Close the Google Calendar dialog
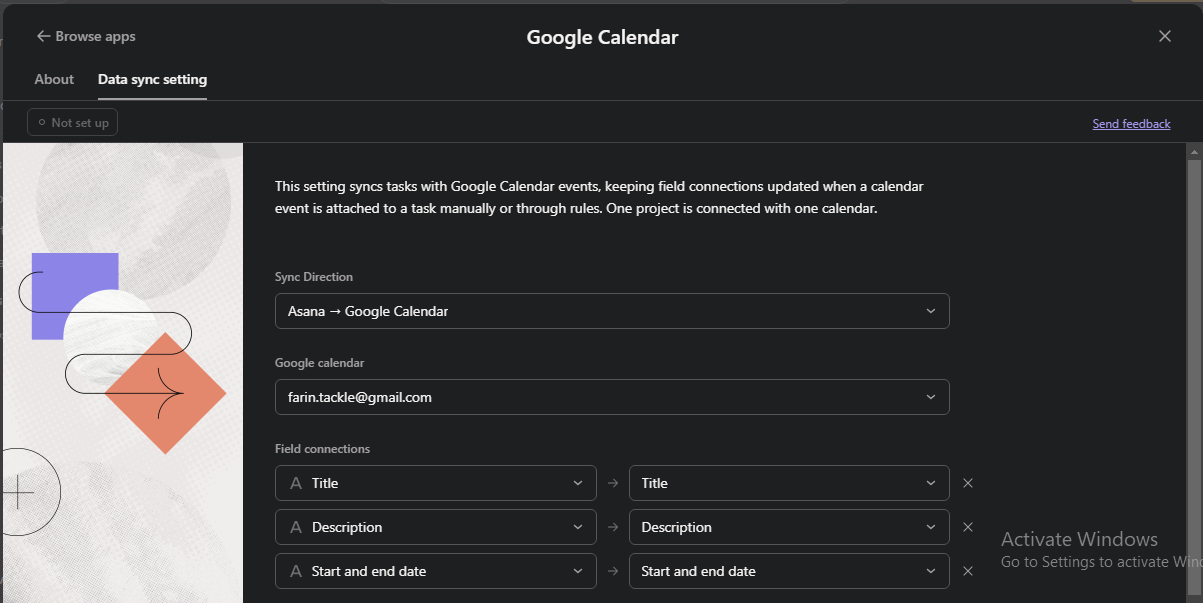1203x603 pixels. [1164, 36]
